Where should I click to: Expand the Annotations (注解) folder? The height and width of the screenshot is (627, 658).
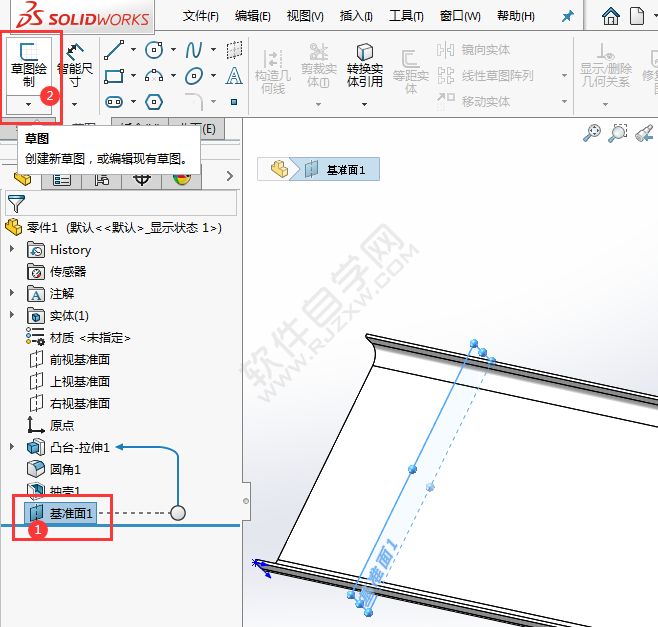click(x=12, y=293)
